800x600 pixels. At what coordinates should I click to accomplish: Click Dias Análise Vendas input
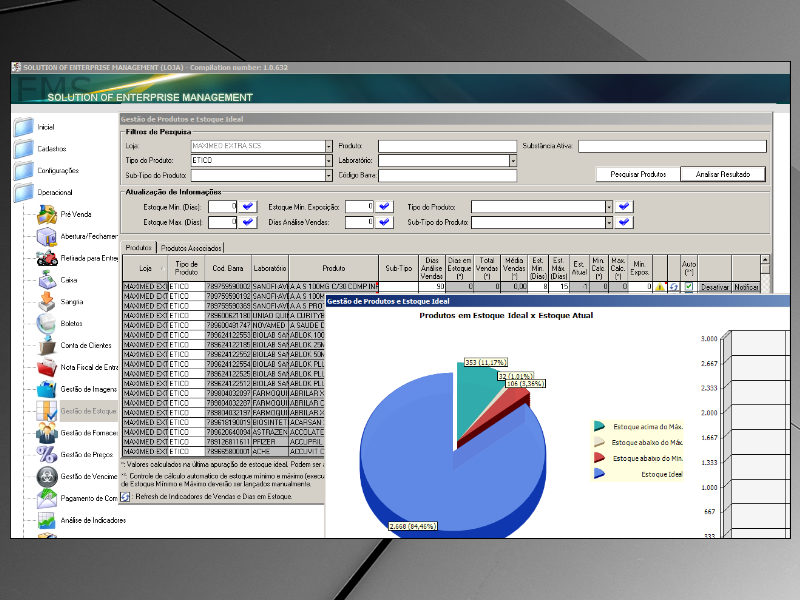(x=359, y=222)
